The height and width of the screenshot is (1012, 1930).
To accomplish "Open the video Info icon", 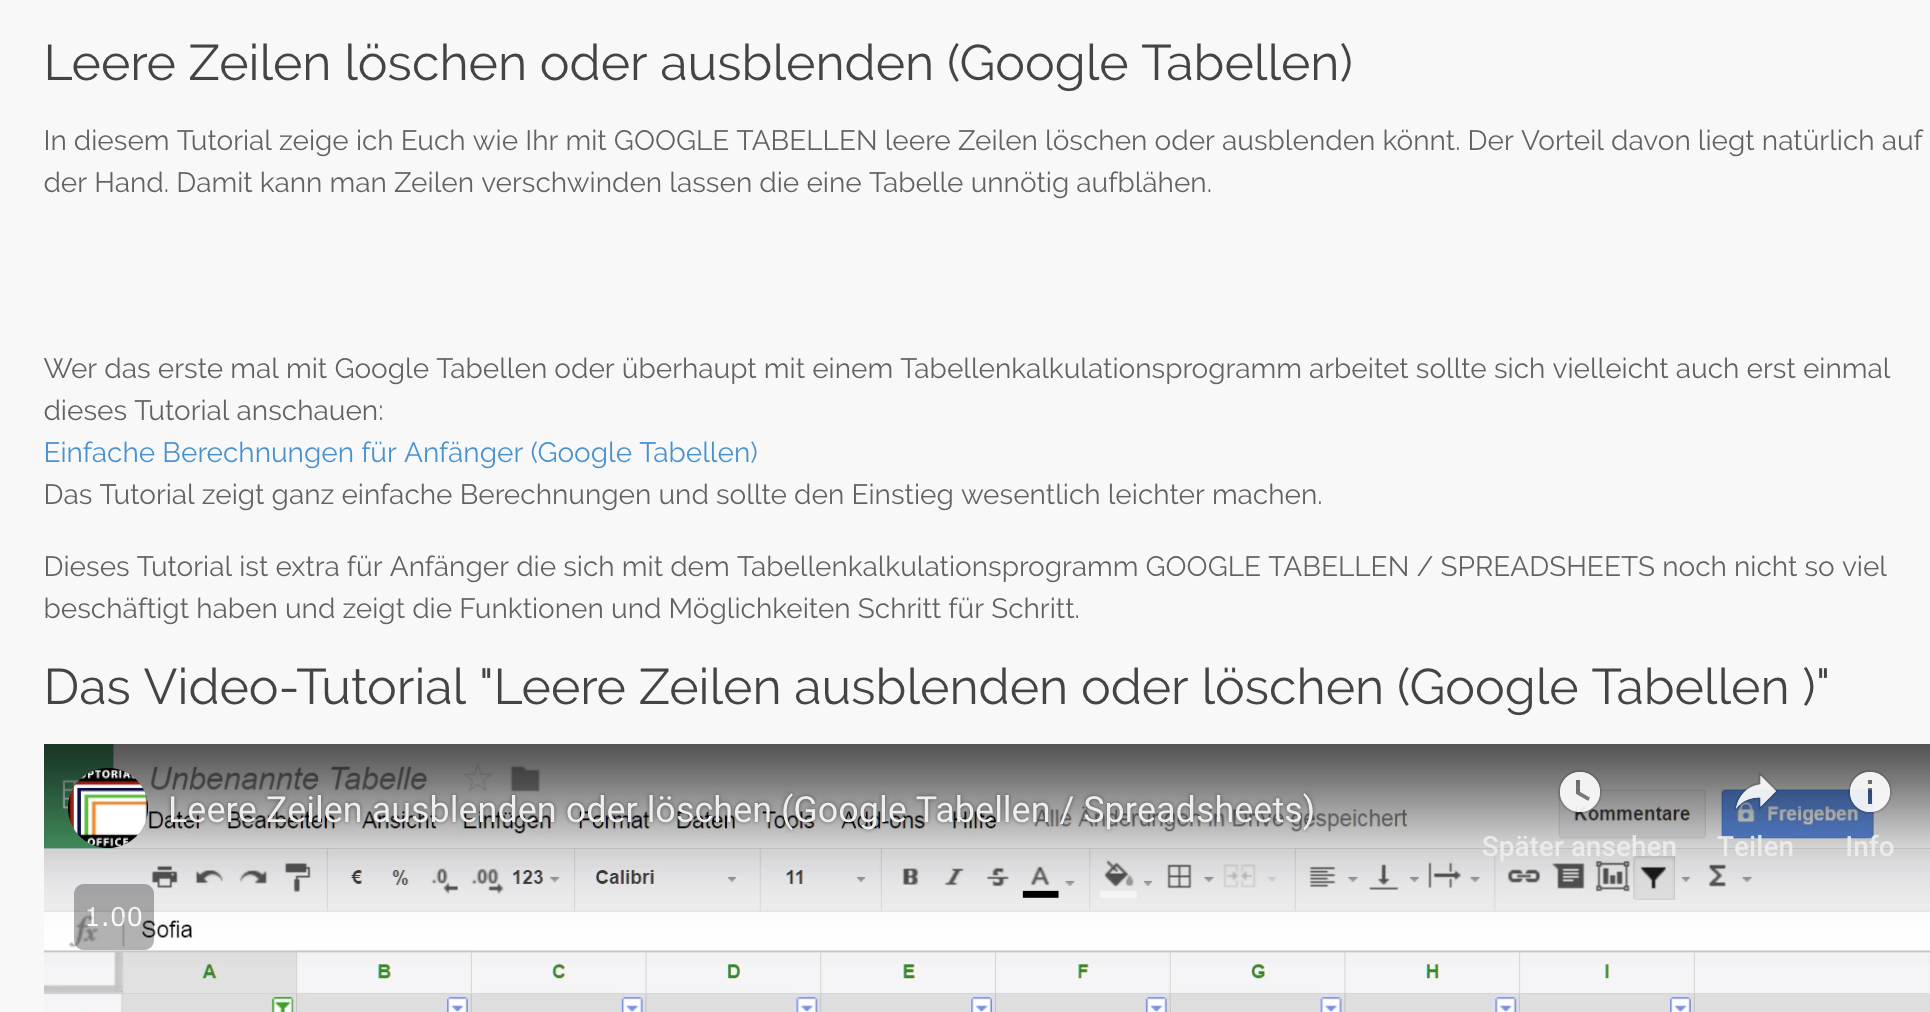I will [1869, 793].
